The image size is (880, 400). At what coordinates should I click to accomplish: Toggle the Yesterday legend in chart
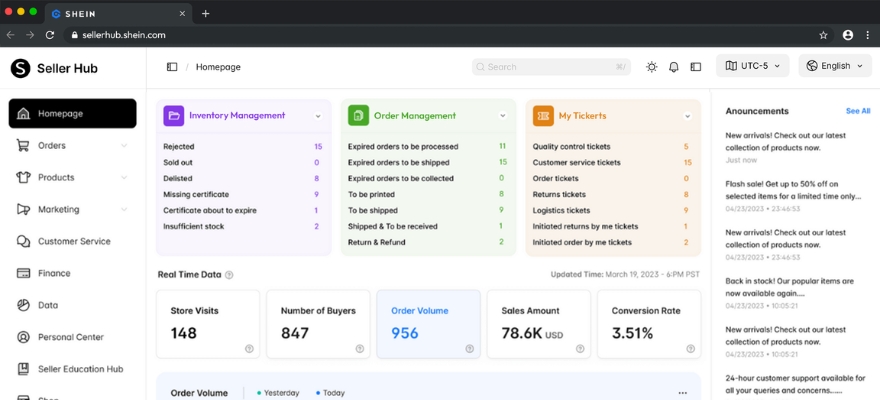tap(278, 393)
